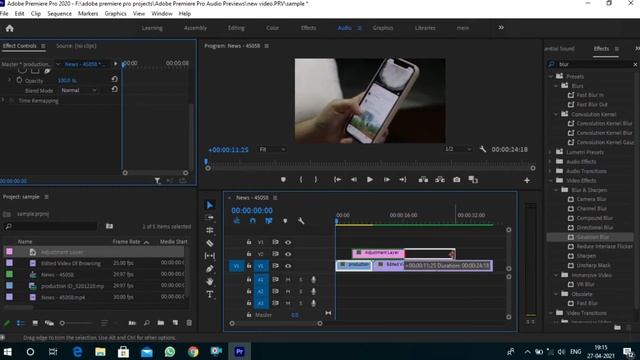Switch to the Editing workspace

coord(236,28)
